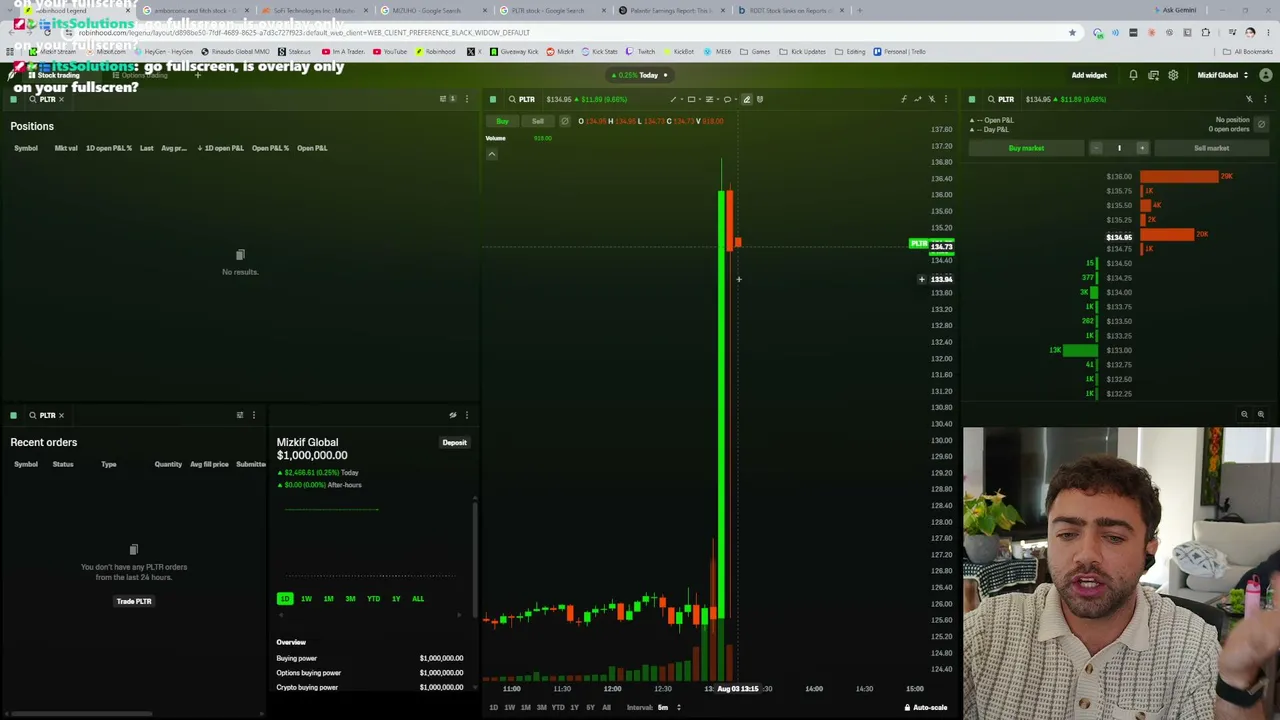This screenshot has width=1280, height=720.
Task: Click the unlink icon in the chart widget
Action: (932, 99)
